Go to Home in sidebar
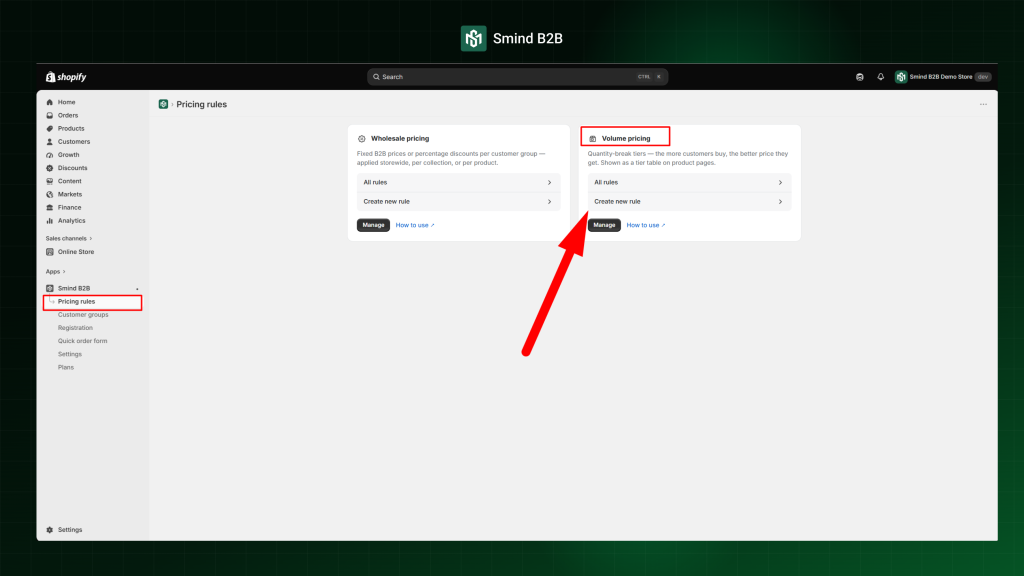The width and height of the screenshot is (1024, 576). 67,103
